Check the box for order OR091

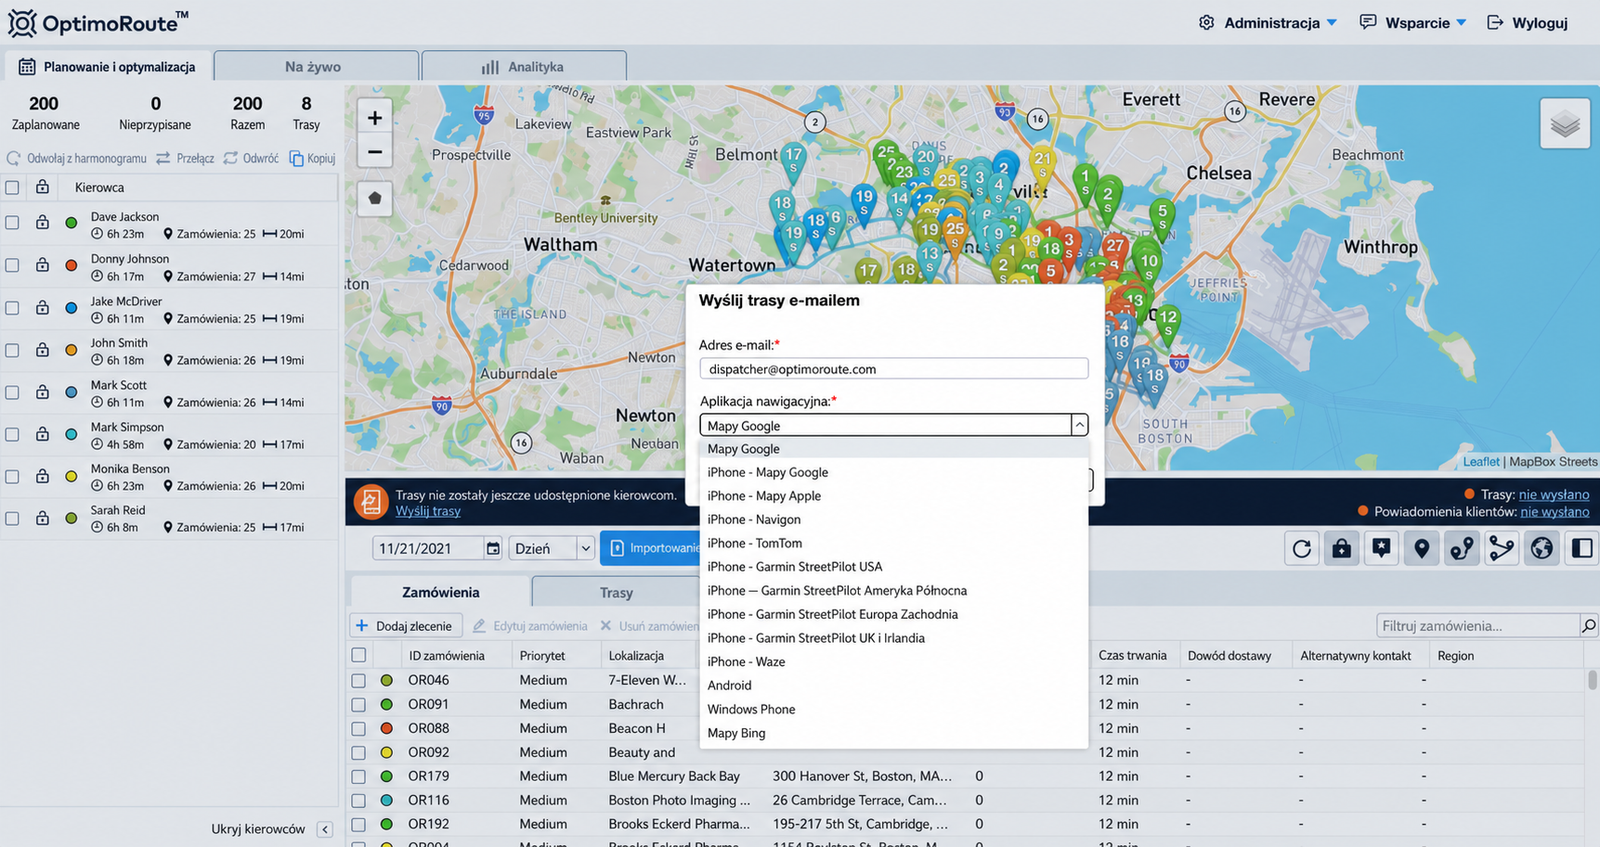(x=359, y=704)
